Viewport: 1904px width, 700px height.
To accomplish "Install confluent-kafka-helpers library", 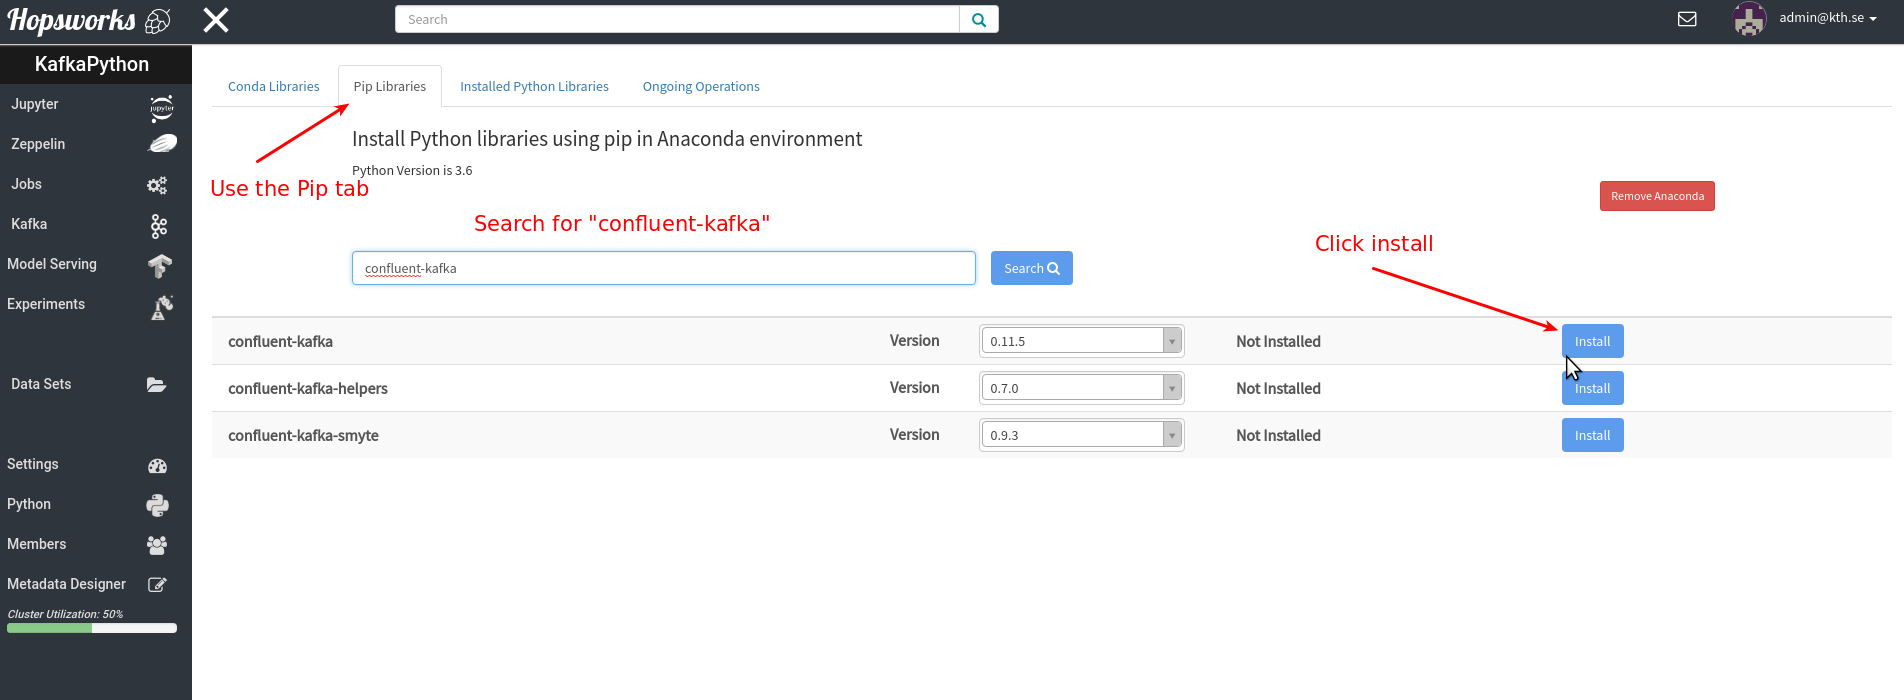I will (x=1592, y=388).
